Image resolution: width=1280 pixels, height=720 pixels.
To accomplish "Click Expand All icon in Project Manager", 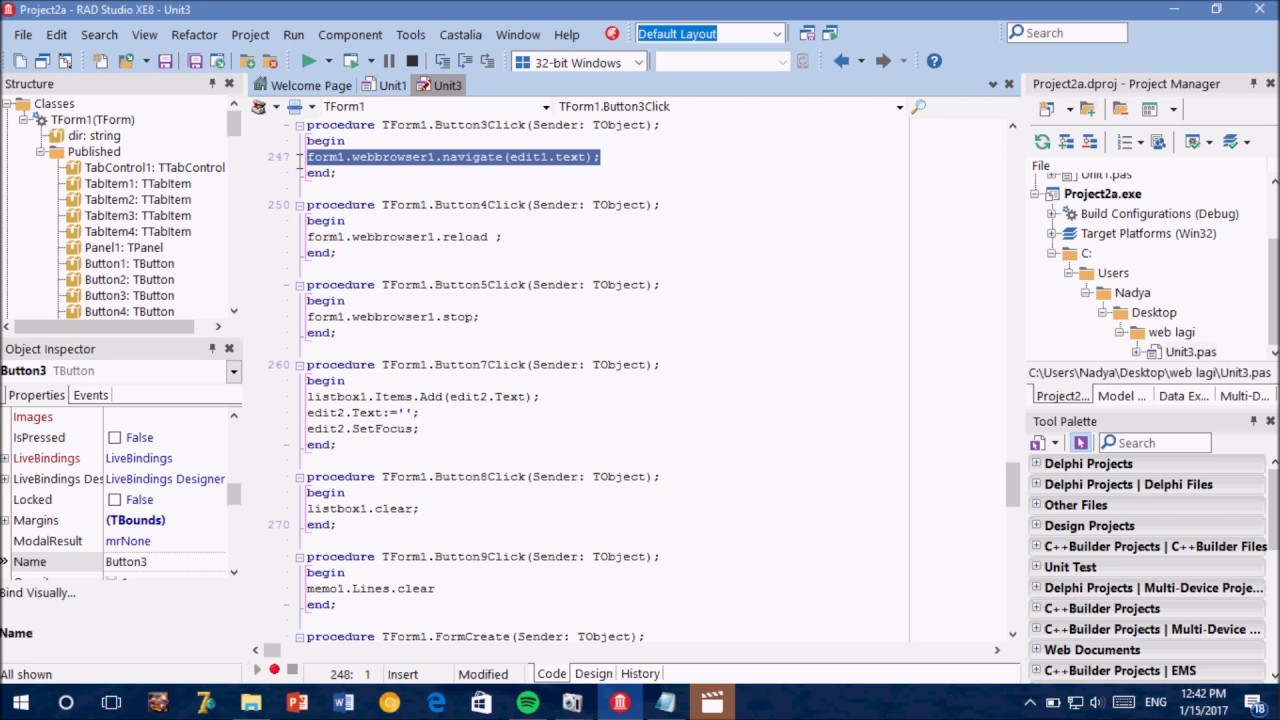I will [1066, 142].
